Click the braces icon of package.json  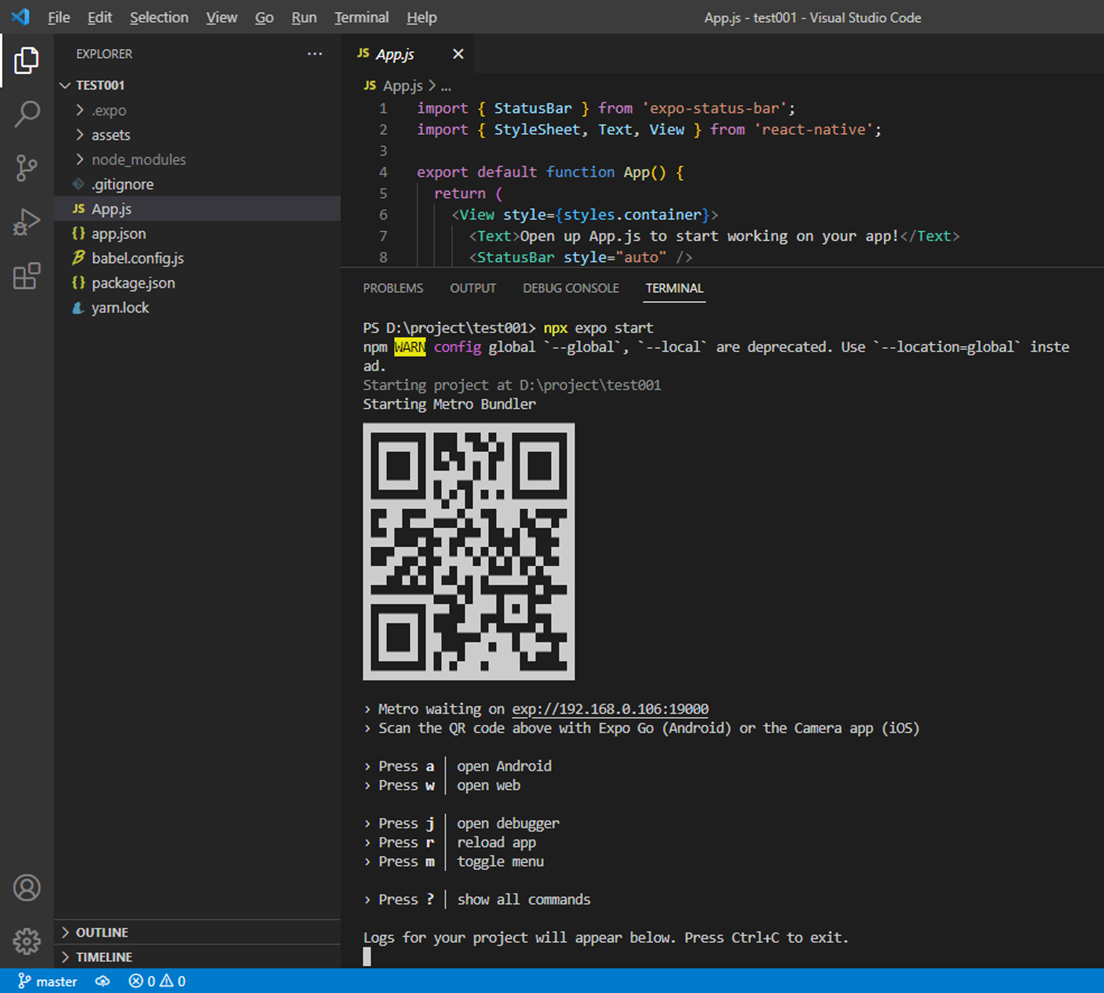coord(79,282)
